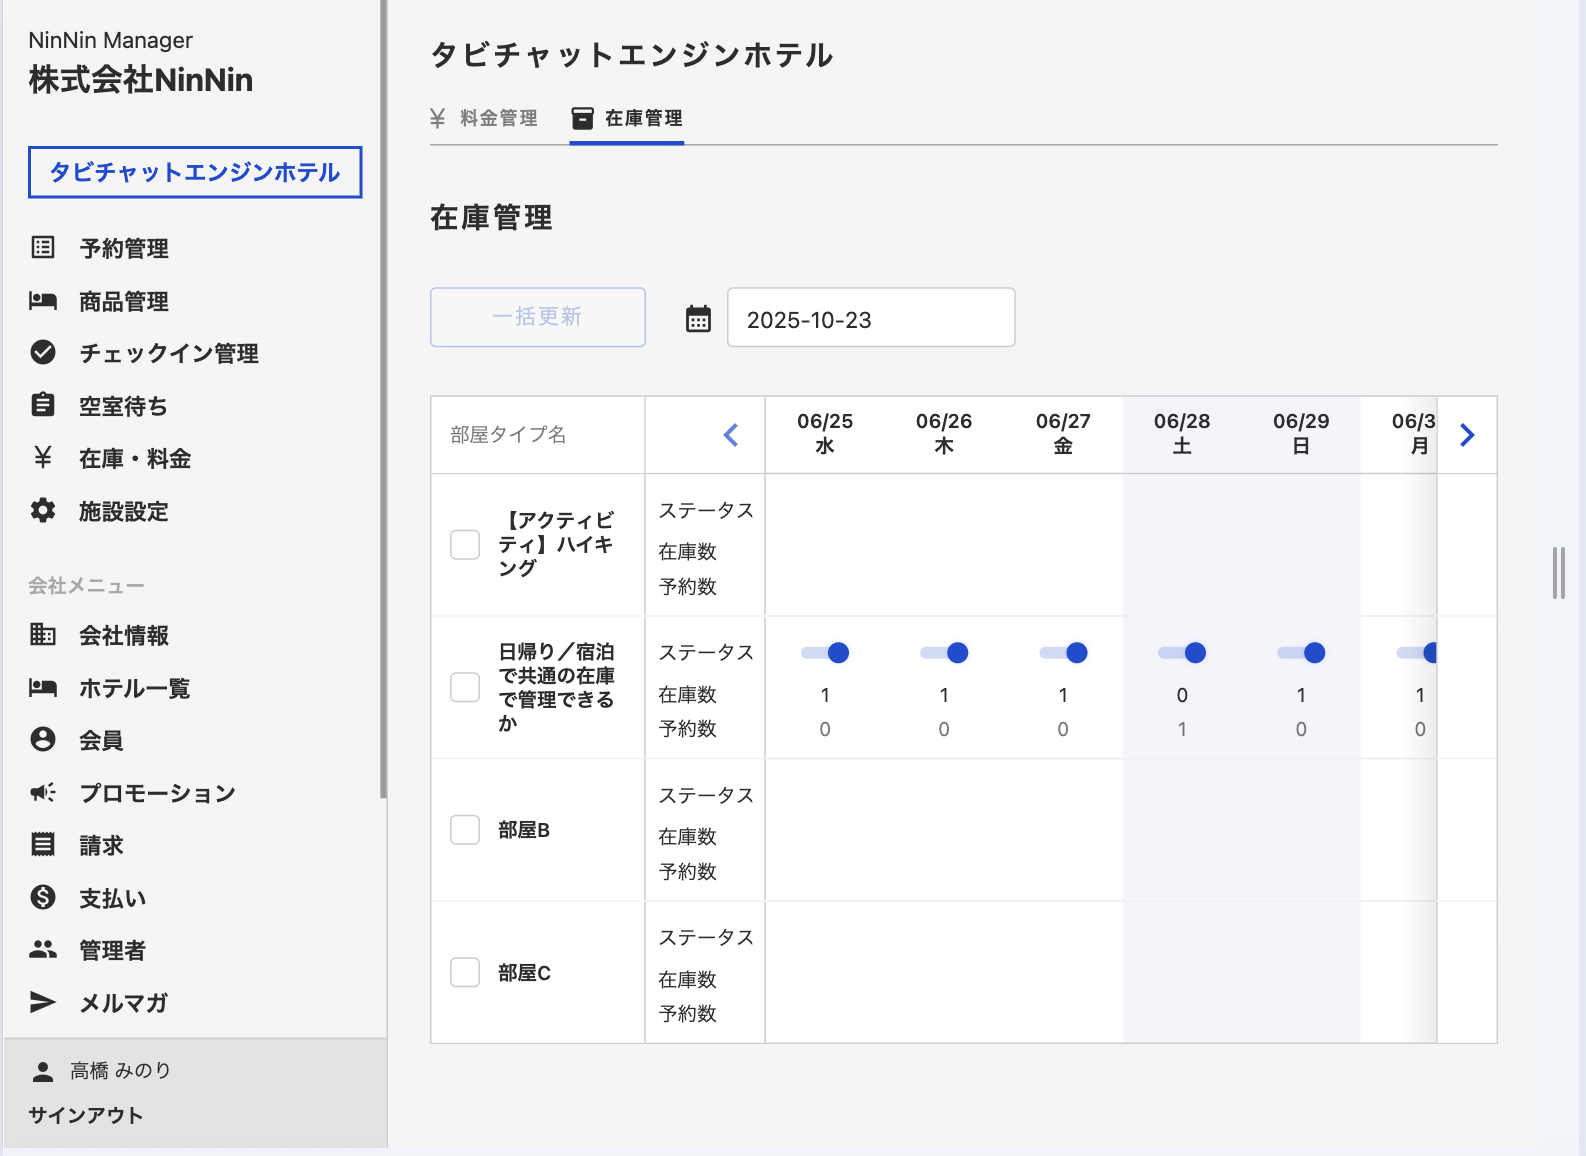Open the メルマガ link
1586x1156 pixels.
coord(123,1002)
